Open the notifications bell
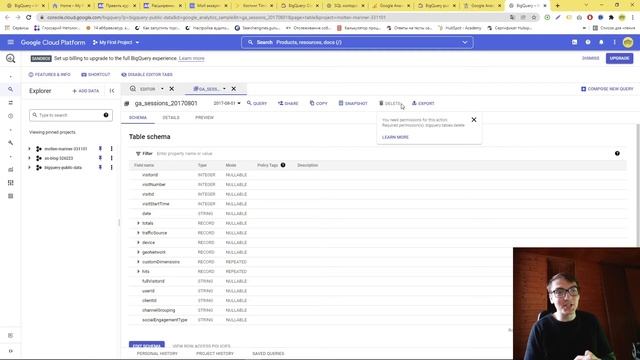Image resolution: width=640 pixels, height=360 pixels. 601,42
